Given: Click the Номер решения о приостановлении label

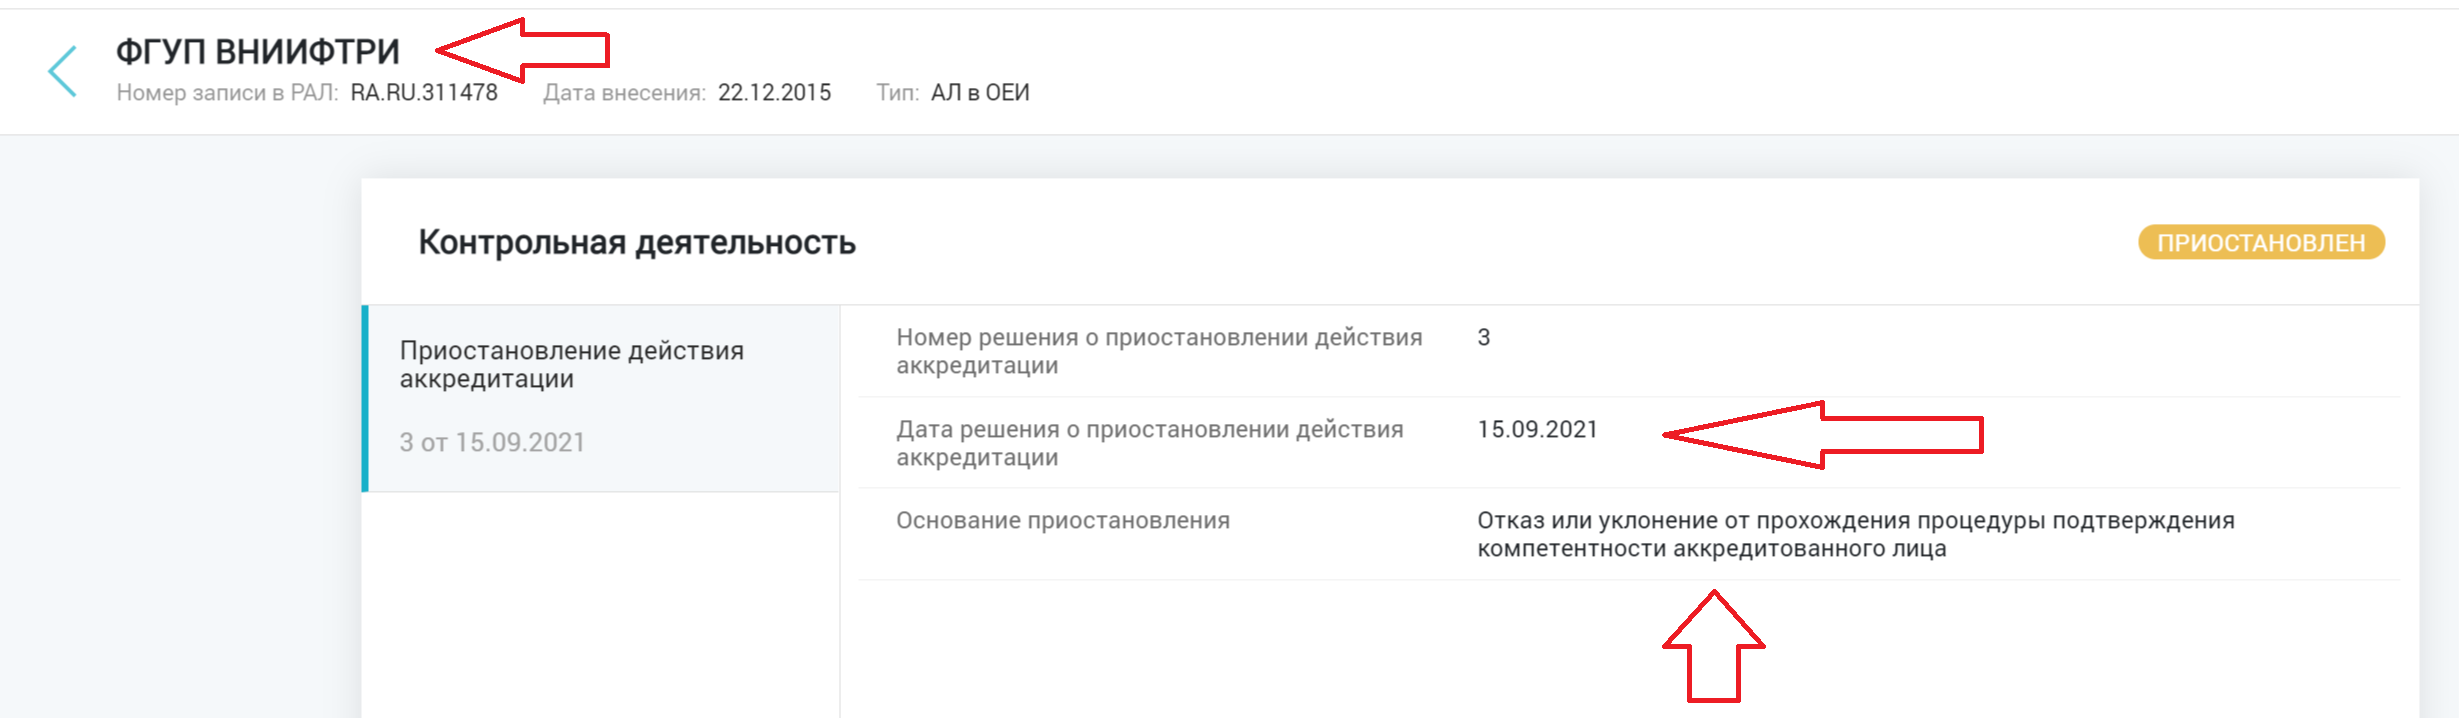Looking at the screenshot, I should tap(1158, 351).
